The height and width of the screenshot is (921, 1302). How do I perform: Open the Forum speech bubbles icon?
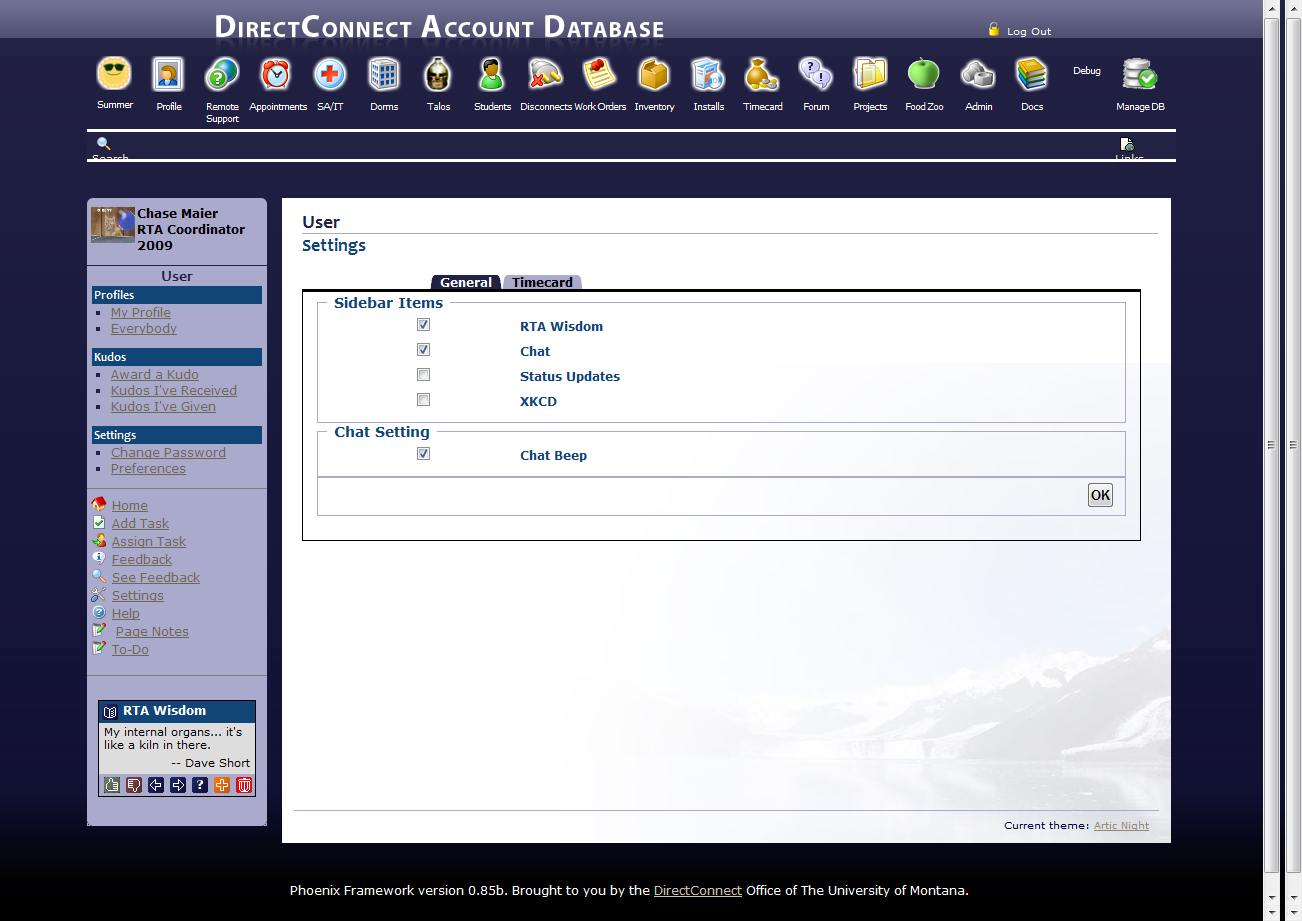pos(816,74)
